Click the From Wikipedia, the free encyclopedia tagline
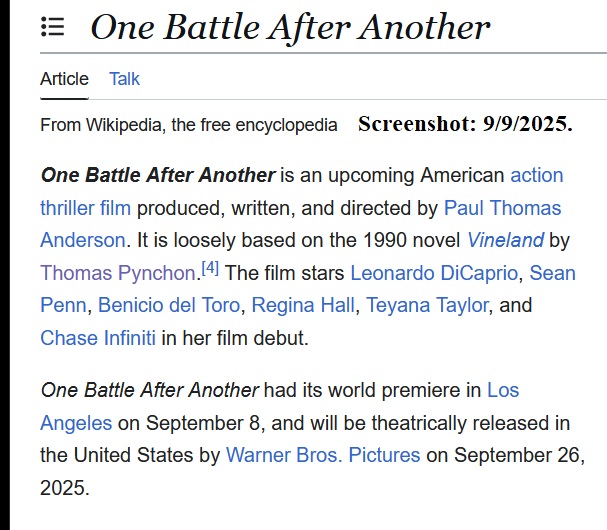 coord(189,126)
